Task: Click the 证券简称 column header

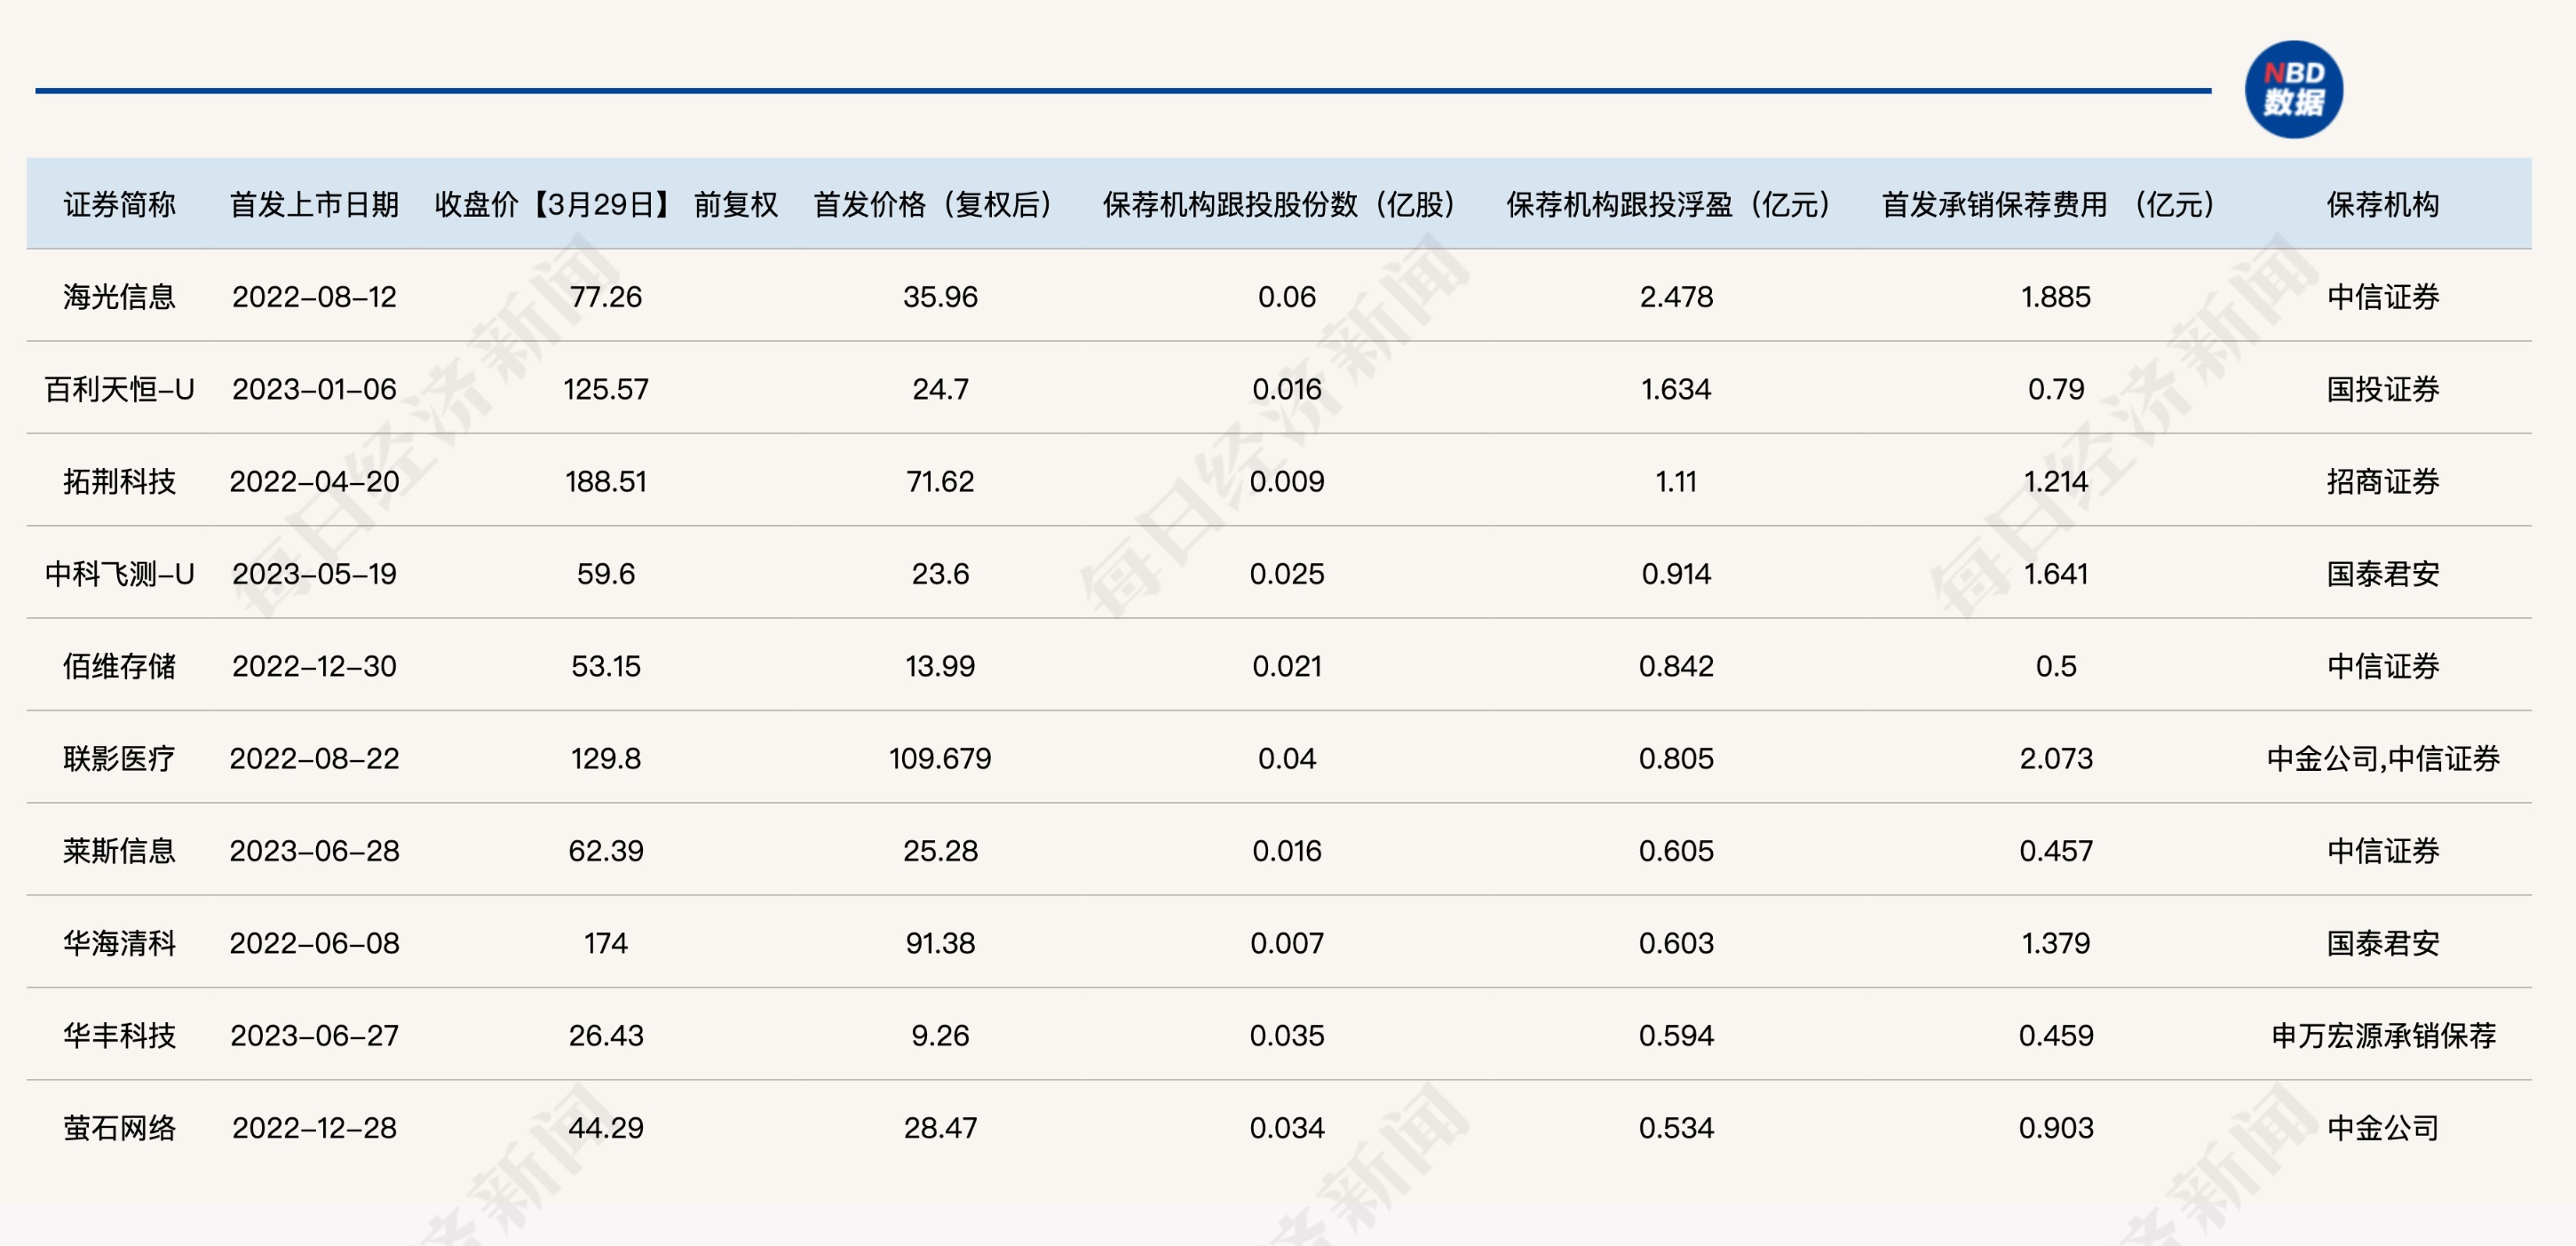Action: (119, 204)
